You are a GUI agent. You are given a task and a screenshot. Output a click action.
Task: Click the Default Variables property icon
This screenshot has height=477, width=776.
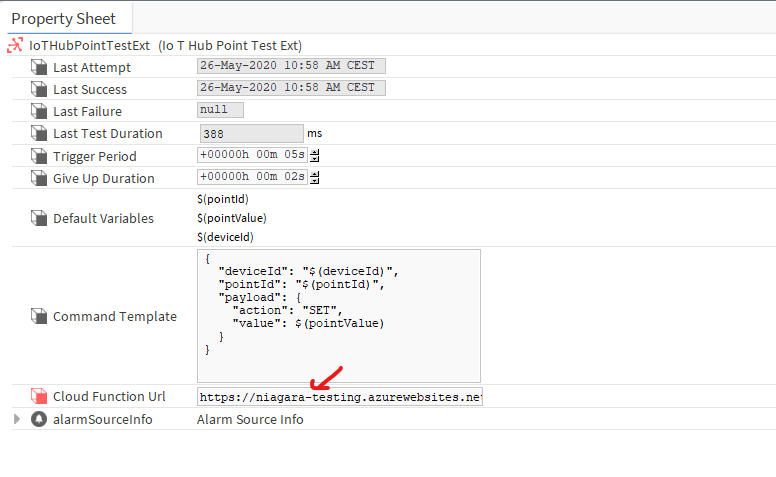[39, 218]
